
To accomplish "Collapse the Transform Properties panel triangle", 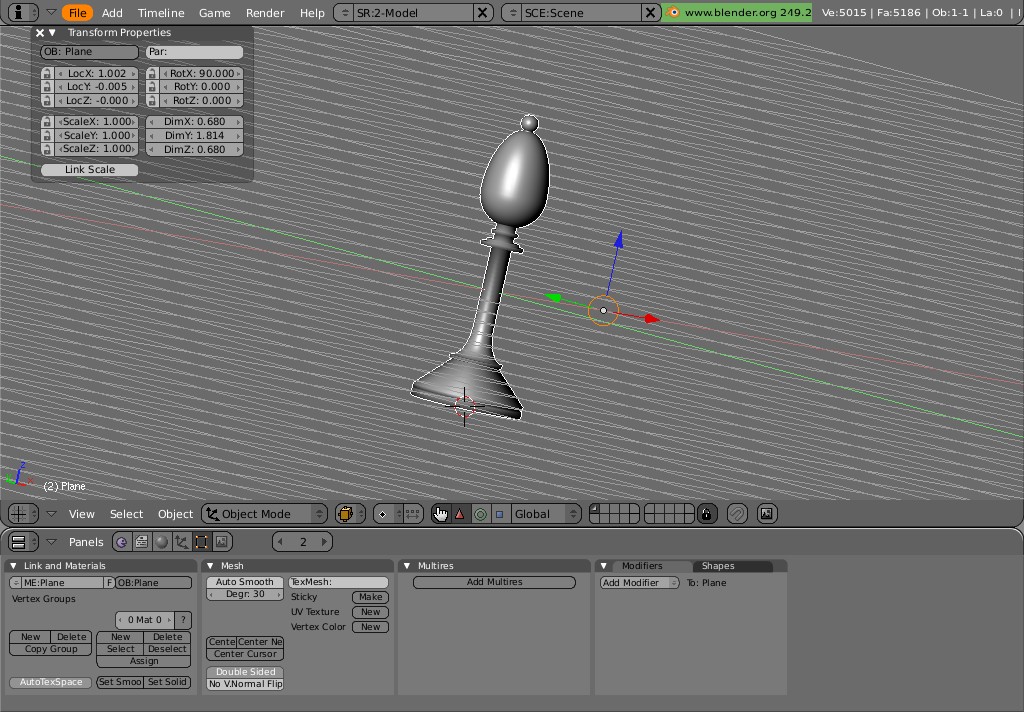I will pos(52,33).
